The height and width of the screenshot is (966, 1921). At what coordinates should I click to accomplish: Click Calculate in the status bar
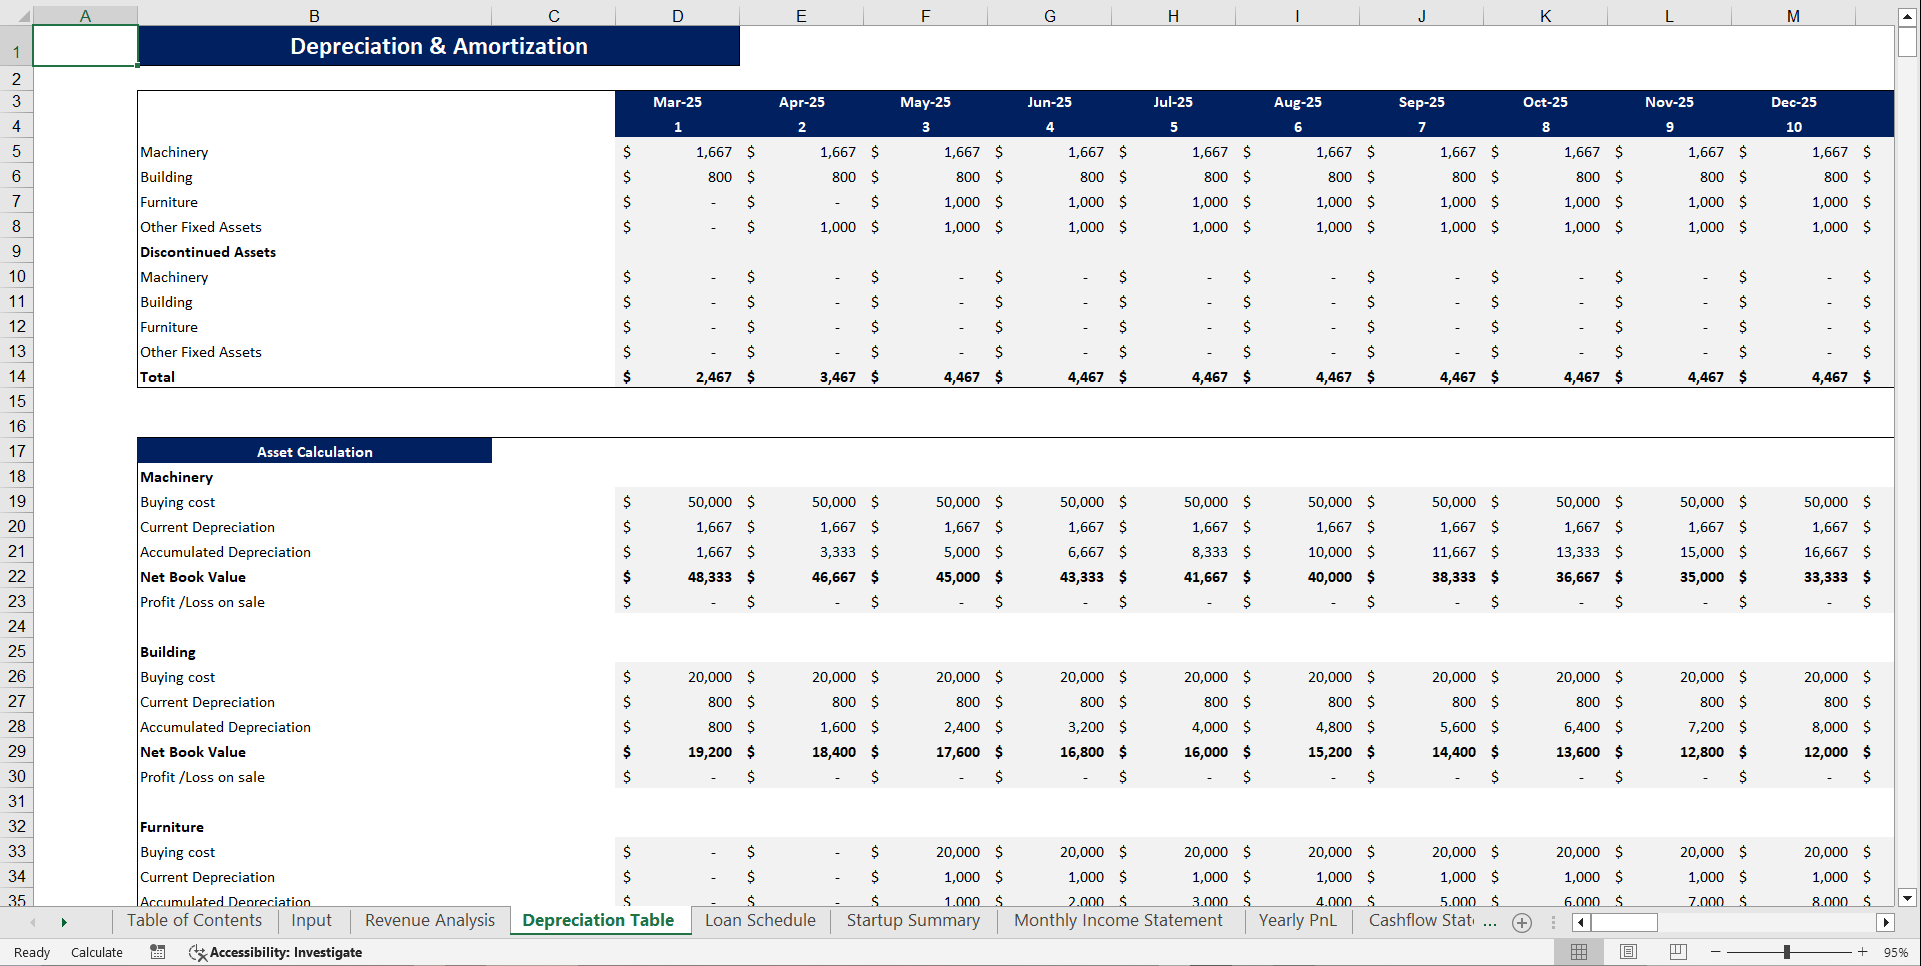coord(96,952)
